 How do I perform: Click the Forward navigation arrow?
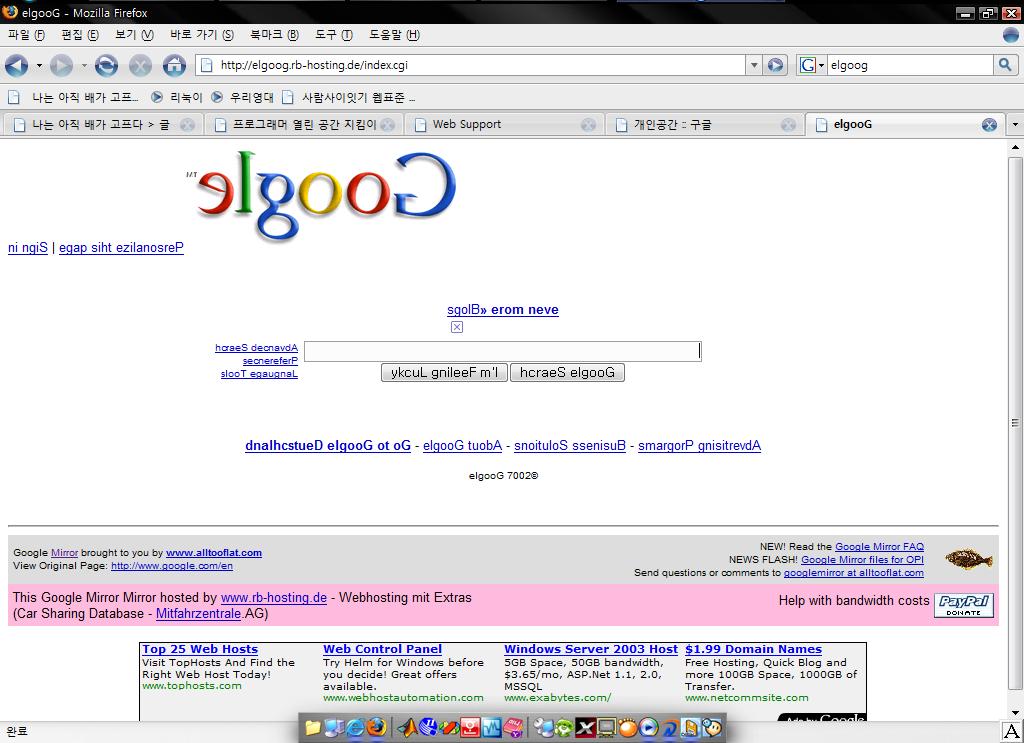click(x=61, y=65)
